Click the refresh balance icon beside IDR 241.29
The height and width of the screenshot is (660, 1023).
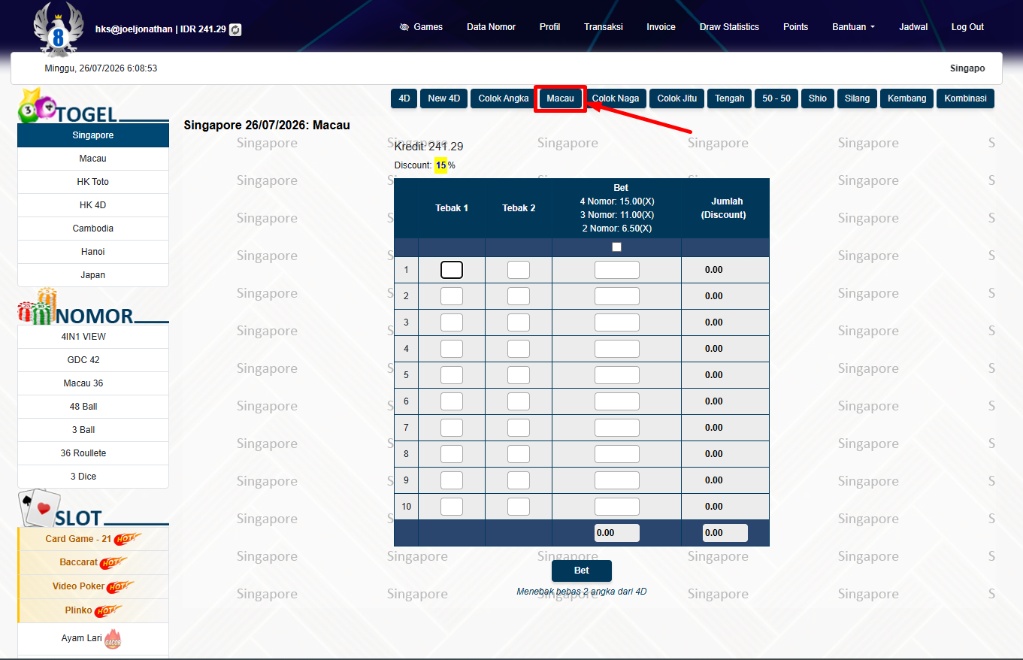[236, 29]
